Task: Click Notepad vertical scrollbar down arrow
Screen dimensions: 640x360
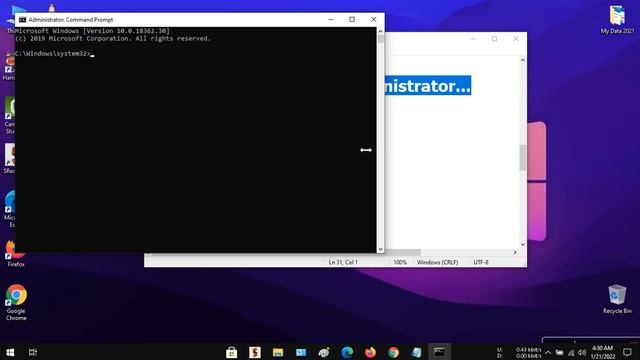Action: [523, 244]
